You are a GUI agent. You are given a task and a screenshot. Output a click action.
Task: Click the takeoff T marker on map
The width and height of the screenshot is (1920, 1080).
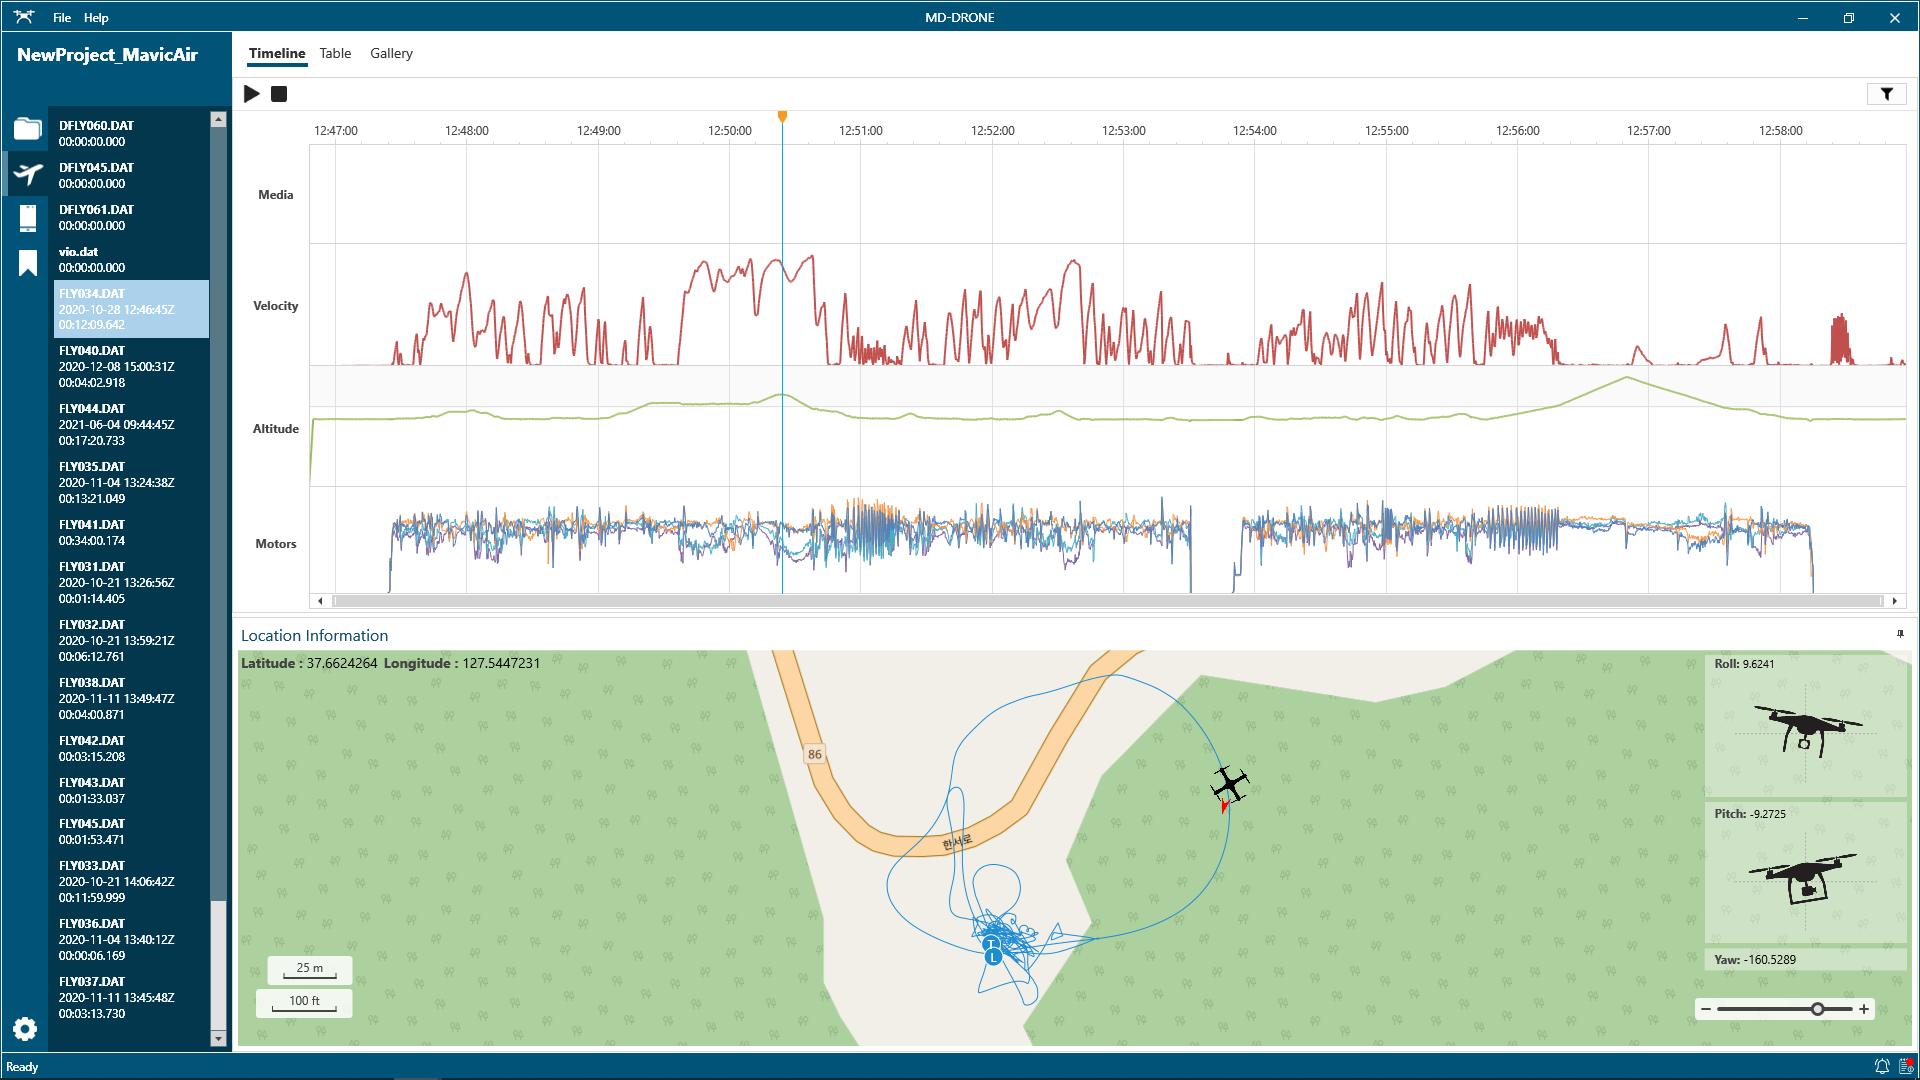click(990, 944)
